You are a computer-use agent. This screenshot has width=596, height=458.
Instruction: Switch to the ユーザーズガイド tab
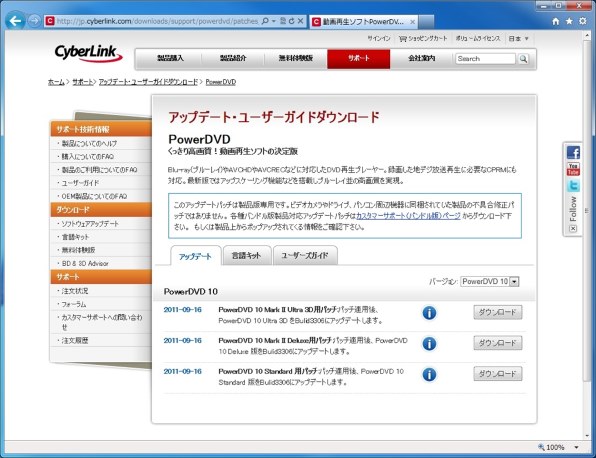[305, 255]
